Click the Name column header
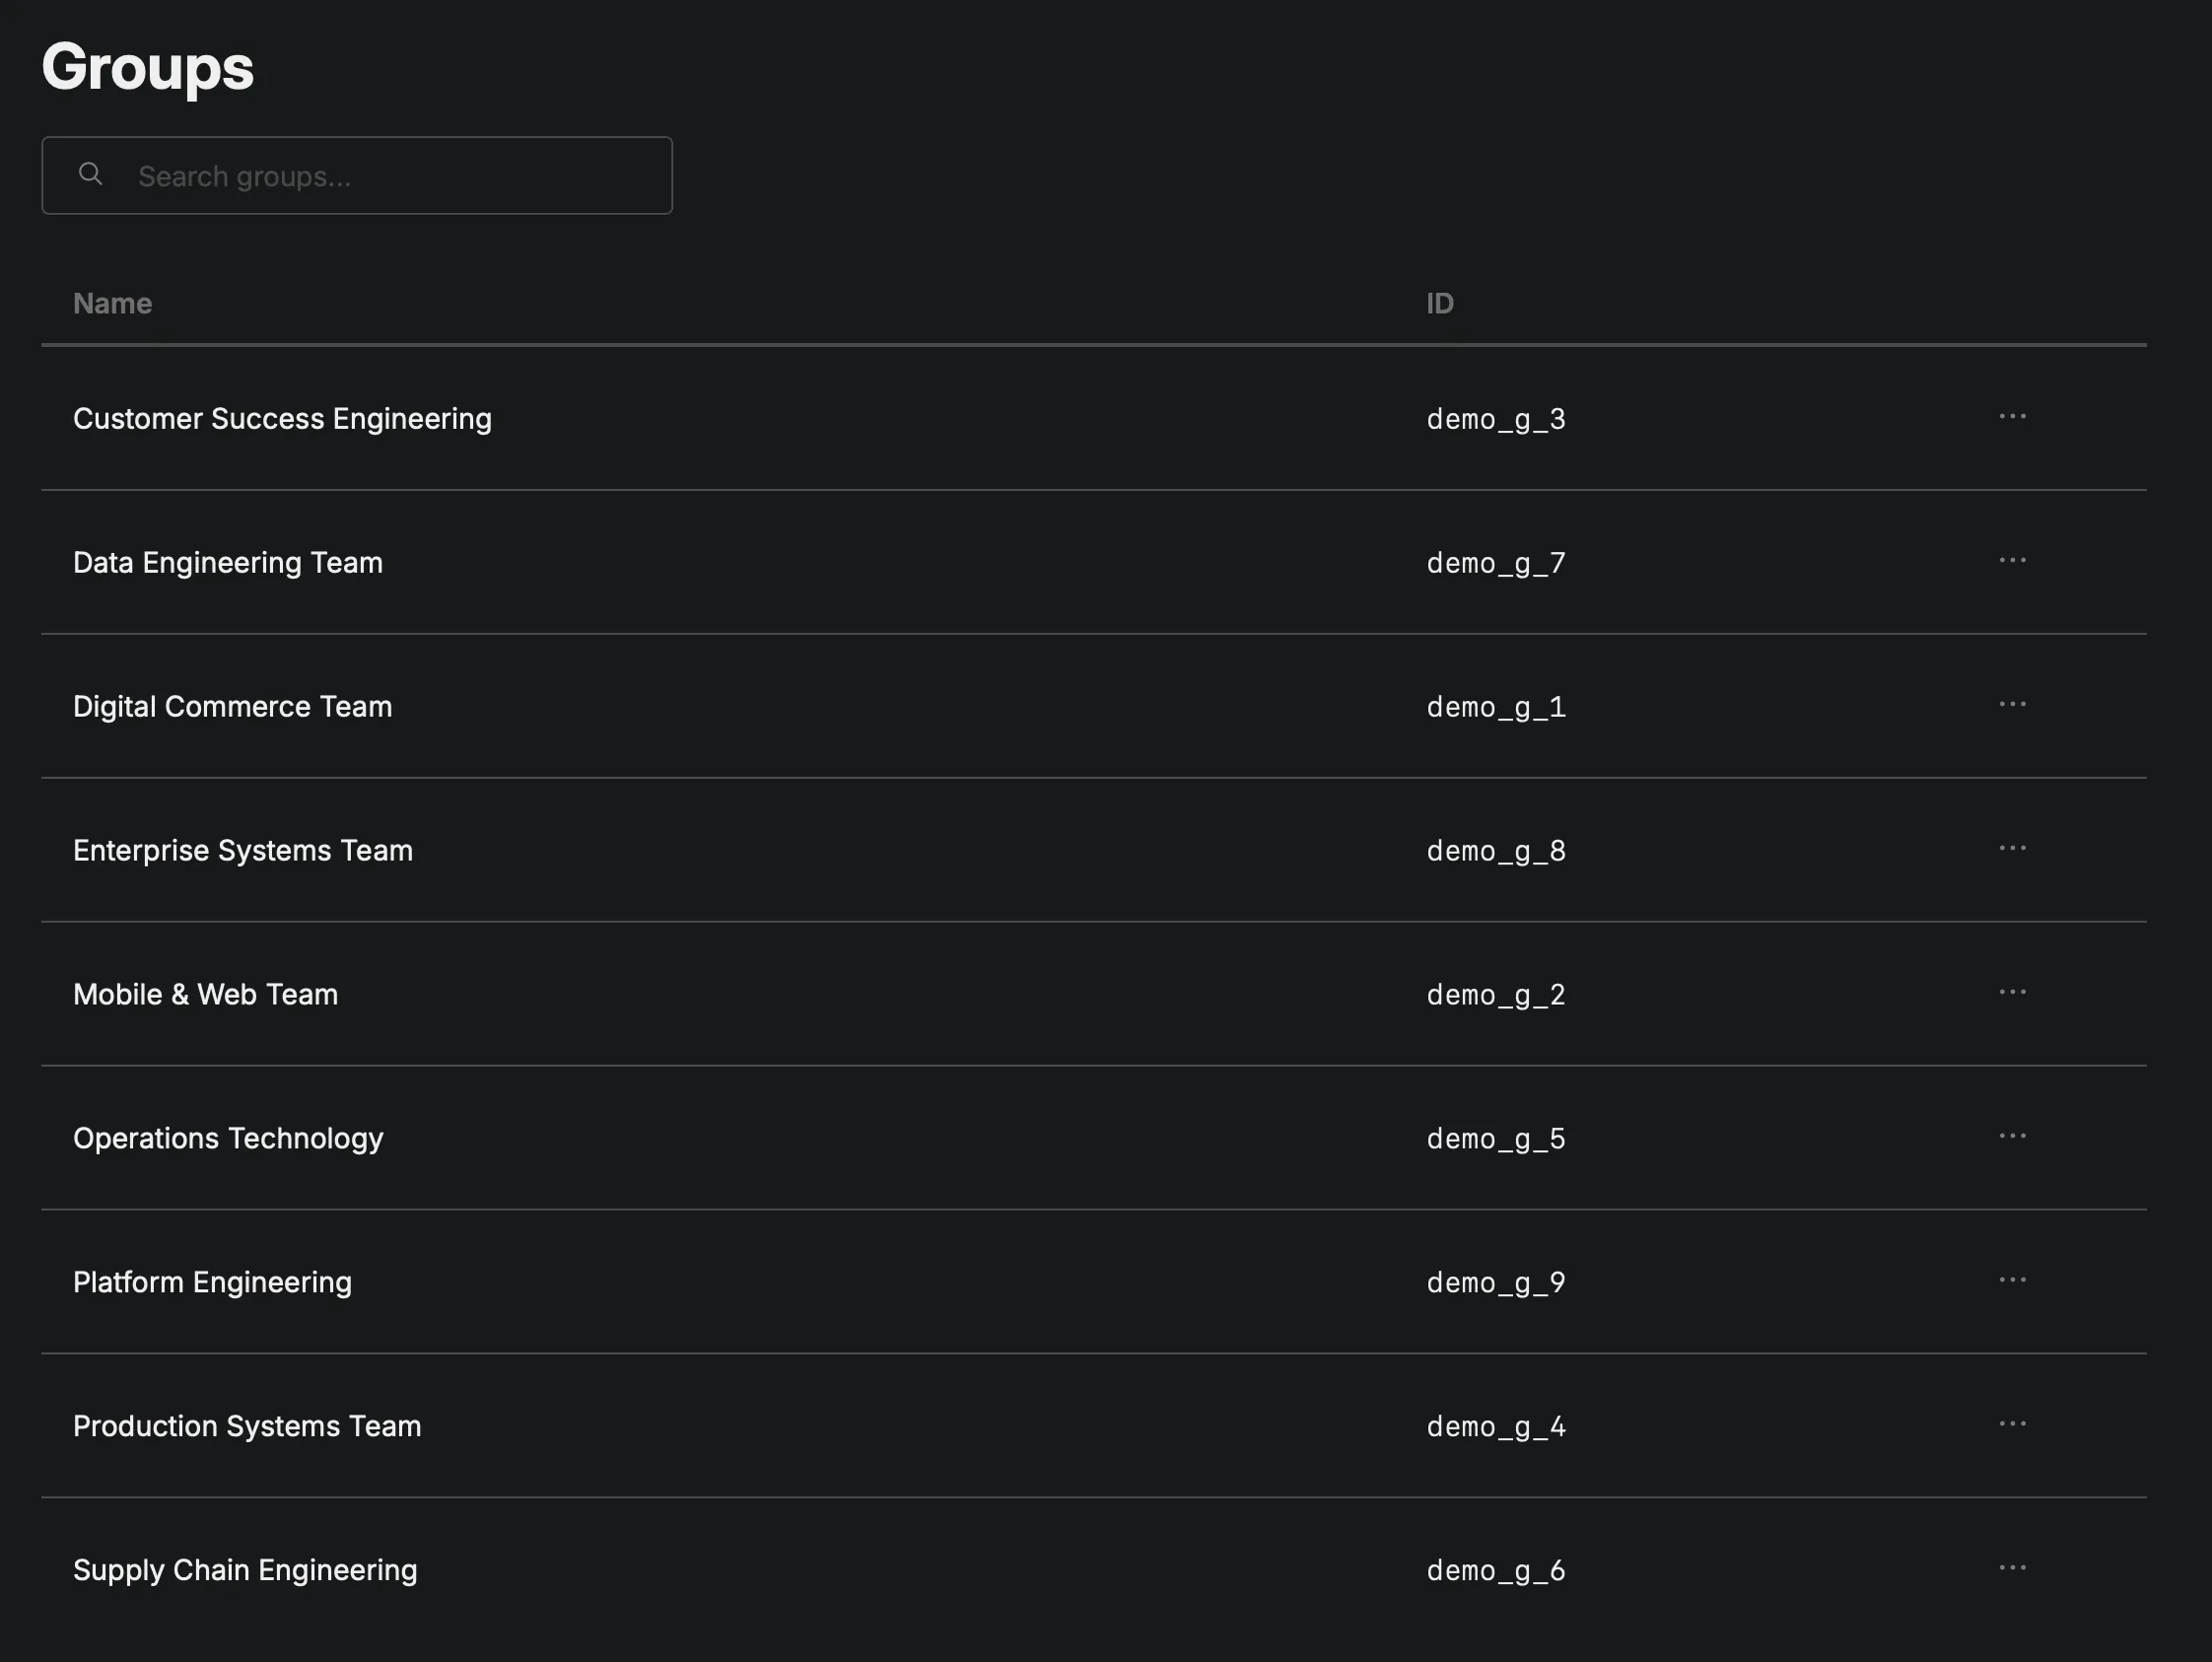2212x1662 pixels. (112, 303)
